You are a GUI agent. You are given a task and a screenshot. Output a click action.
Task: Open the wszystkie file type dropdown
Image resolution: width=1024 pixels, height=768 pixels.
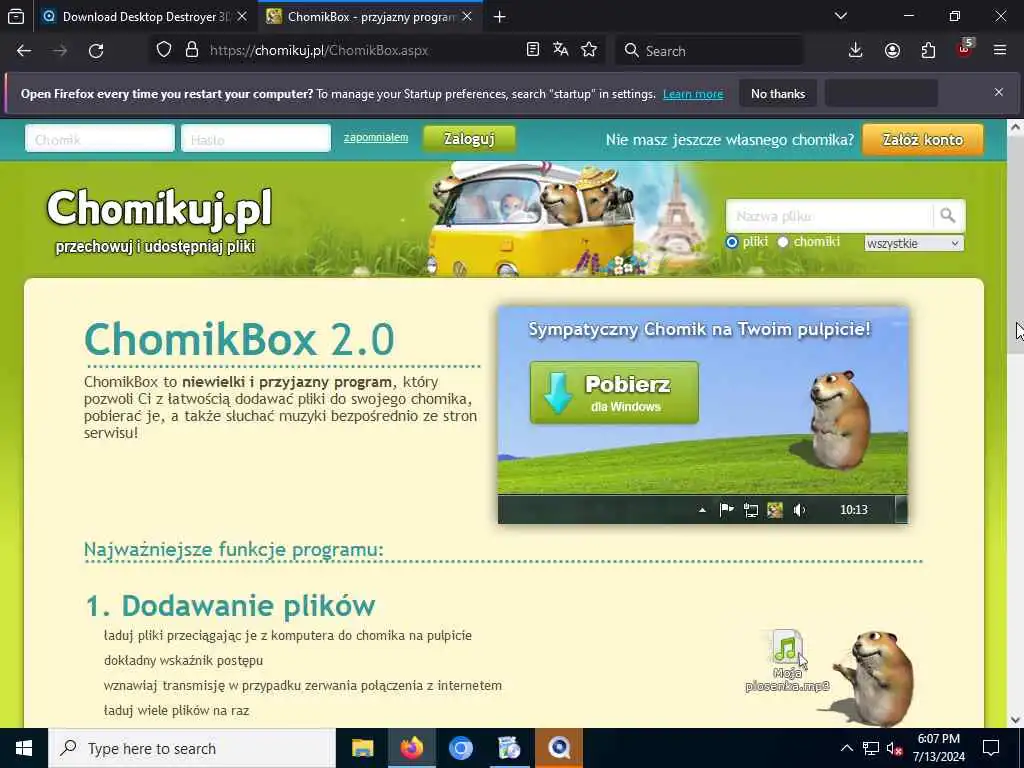[x=914, y=244]
